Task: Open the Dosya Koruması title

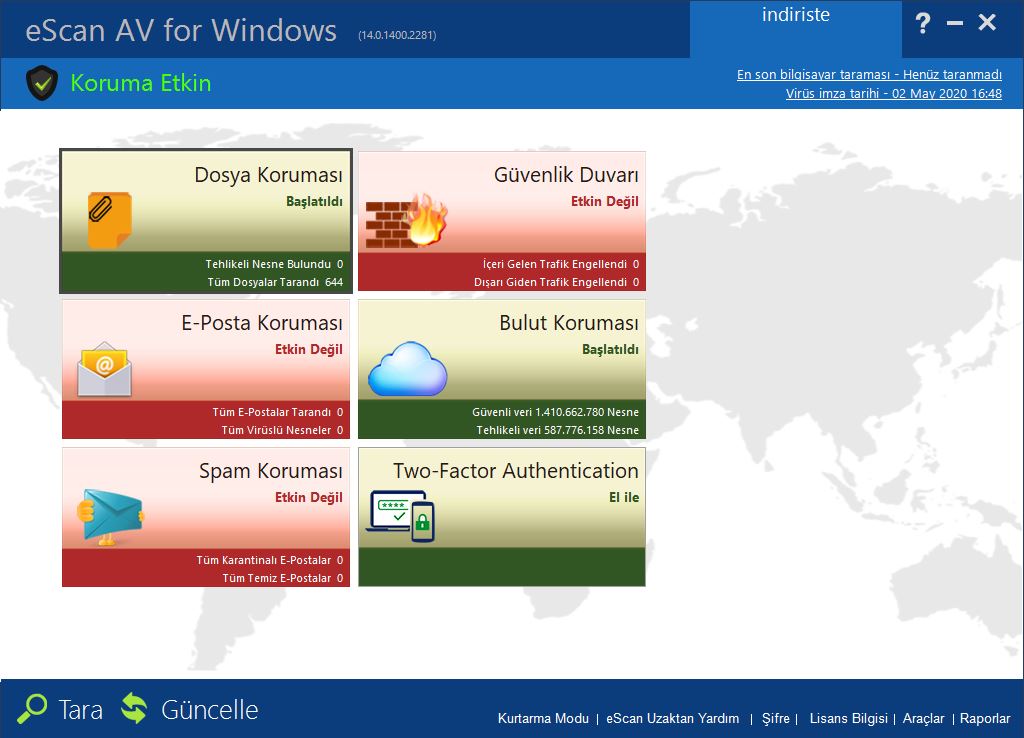Action: 268,175
